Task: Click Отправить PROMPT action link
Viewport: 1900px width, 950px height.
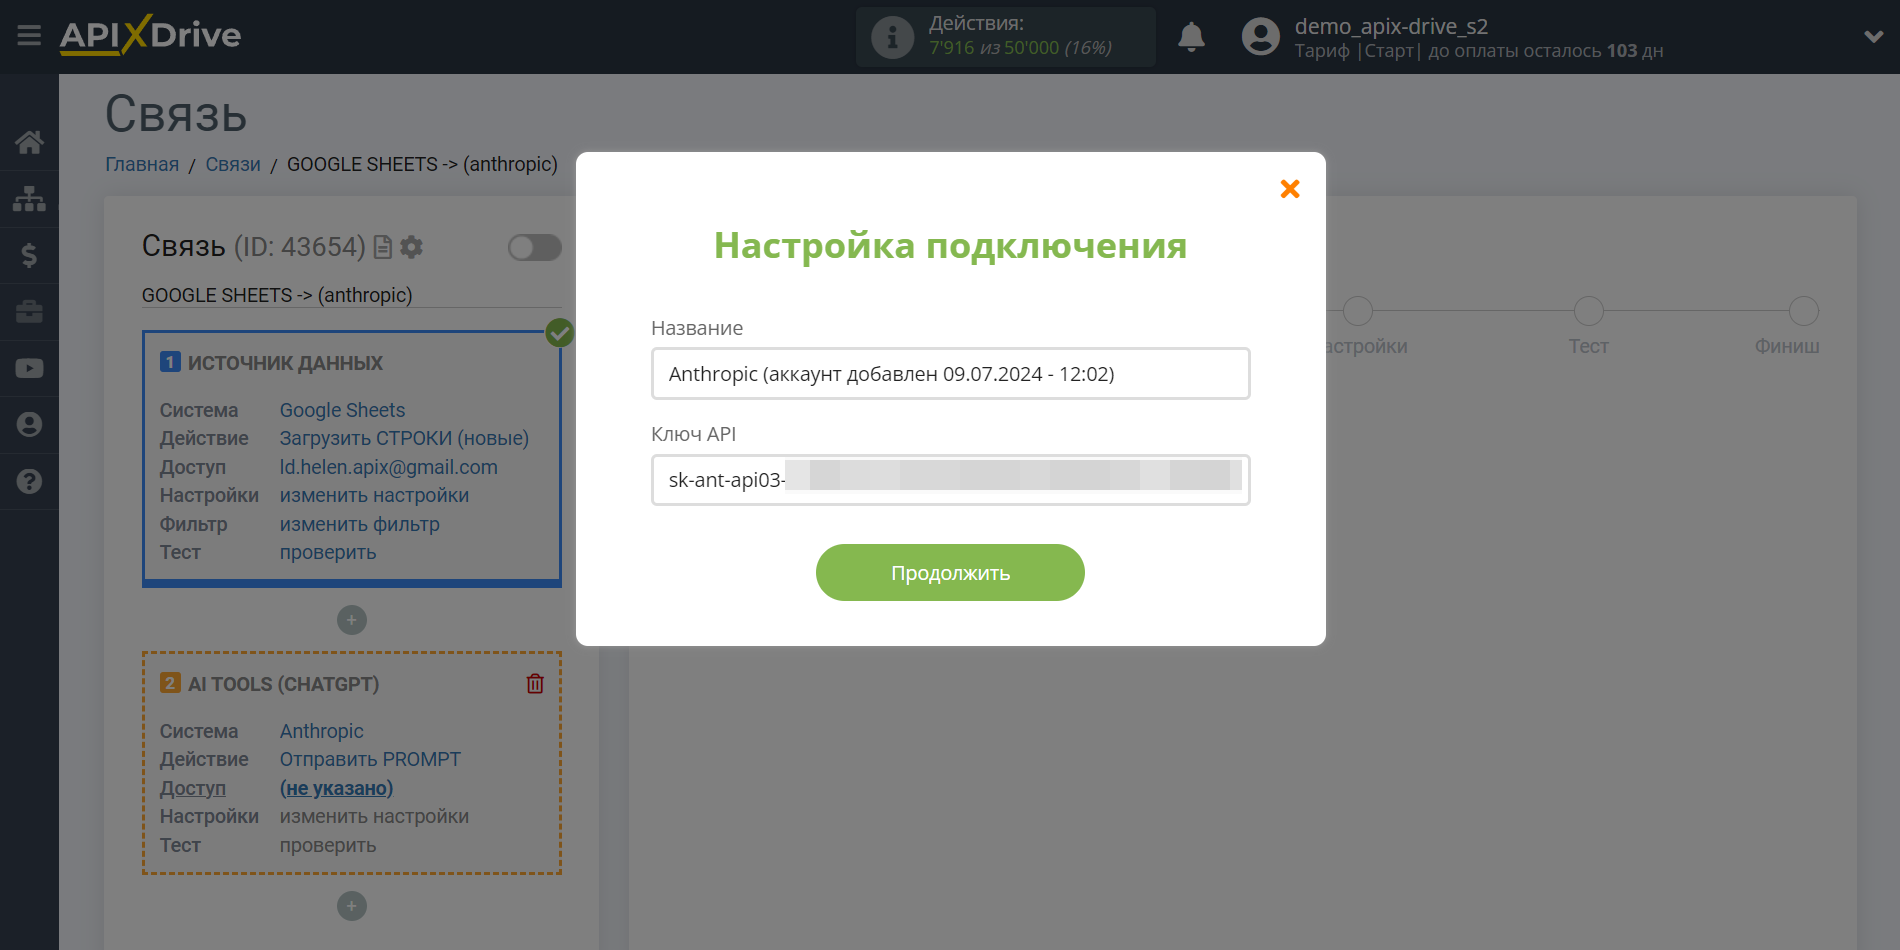Action: [x=370, y=759]
